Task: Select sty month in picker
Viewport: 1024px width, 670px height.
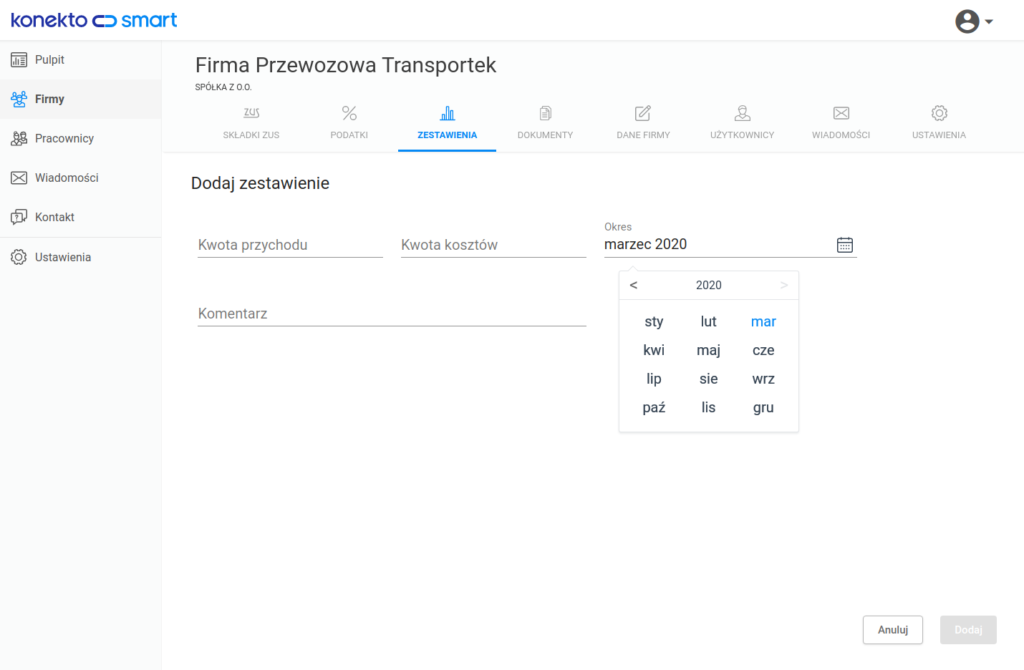Action: (654, 321)
